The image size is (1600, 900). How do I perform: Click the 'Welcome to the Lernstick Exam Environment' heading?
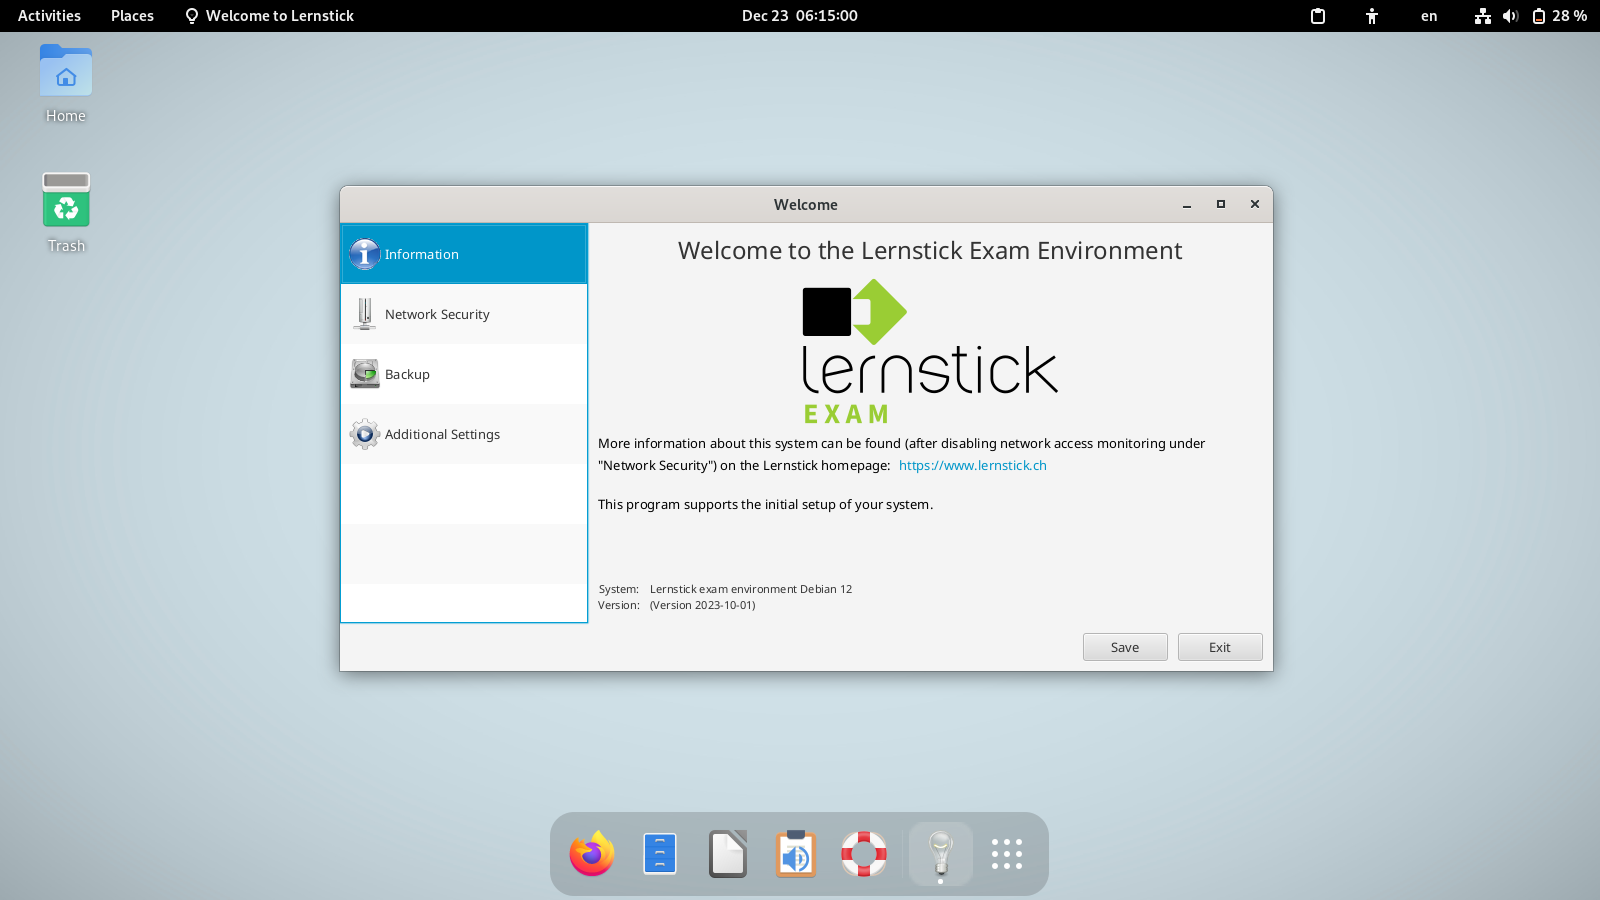(x=930, y=251)
